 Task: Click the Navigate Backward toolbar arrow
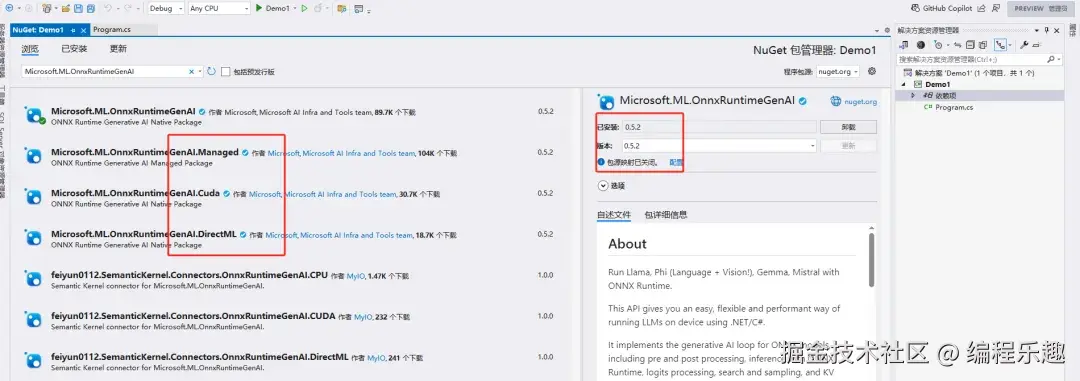pos(9,8)
